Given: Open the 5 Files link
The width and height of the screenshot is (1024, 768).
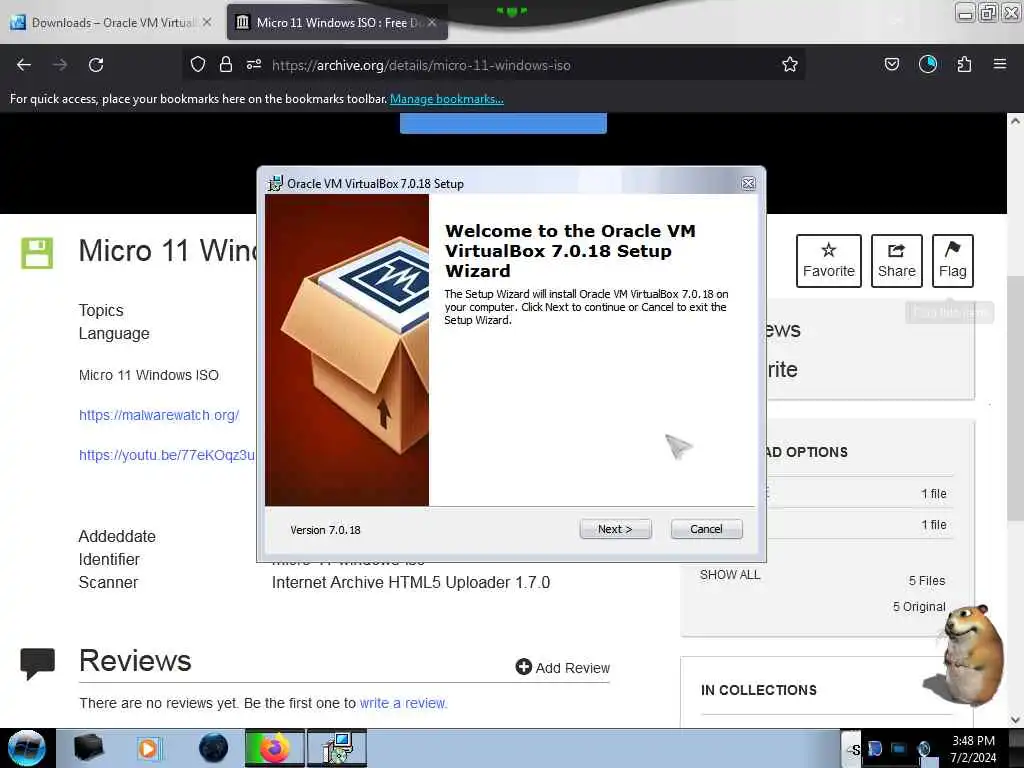Looking at the screenshot, I should click(x=927, y=581).
